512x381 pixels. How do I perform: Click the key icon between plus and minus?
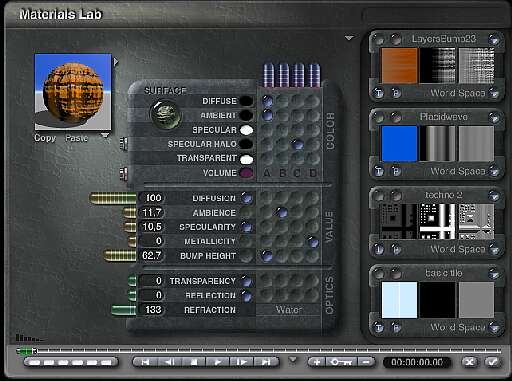341,362
